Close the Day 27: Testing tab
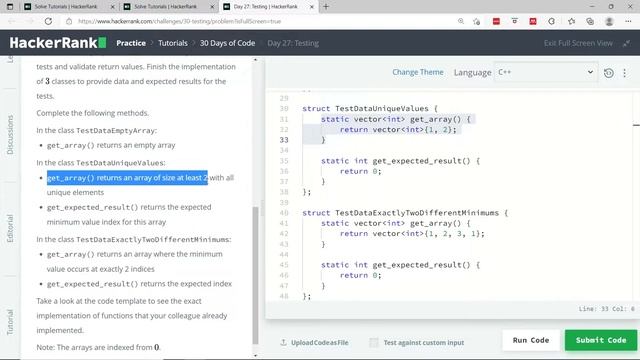Viewport: 640px width, 360px height. [x=312, y=7]
